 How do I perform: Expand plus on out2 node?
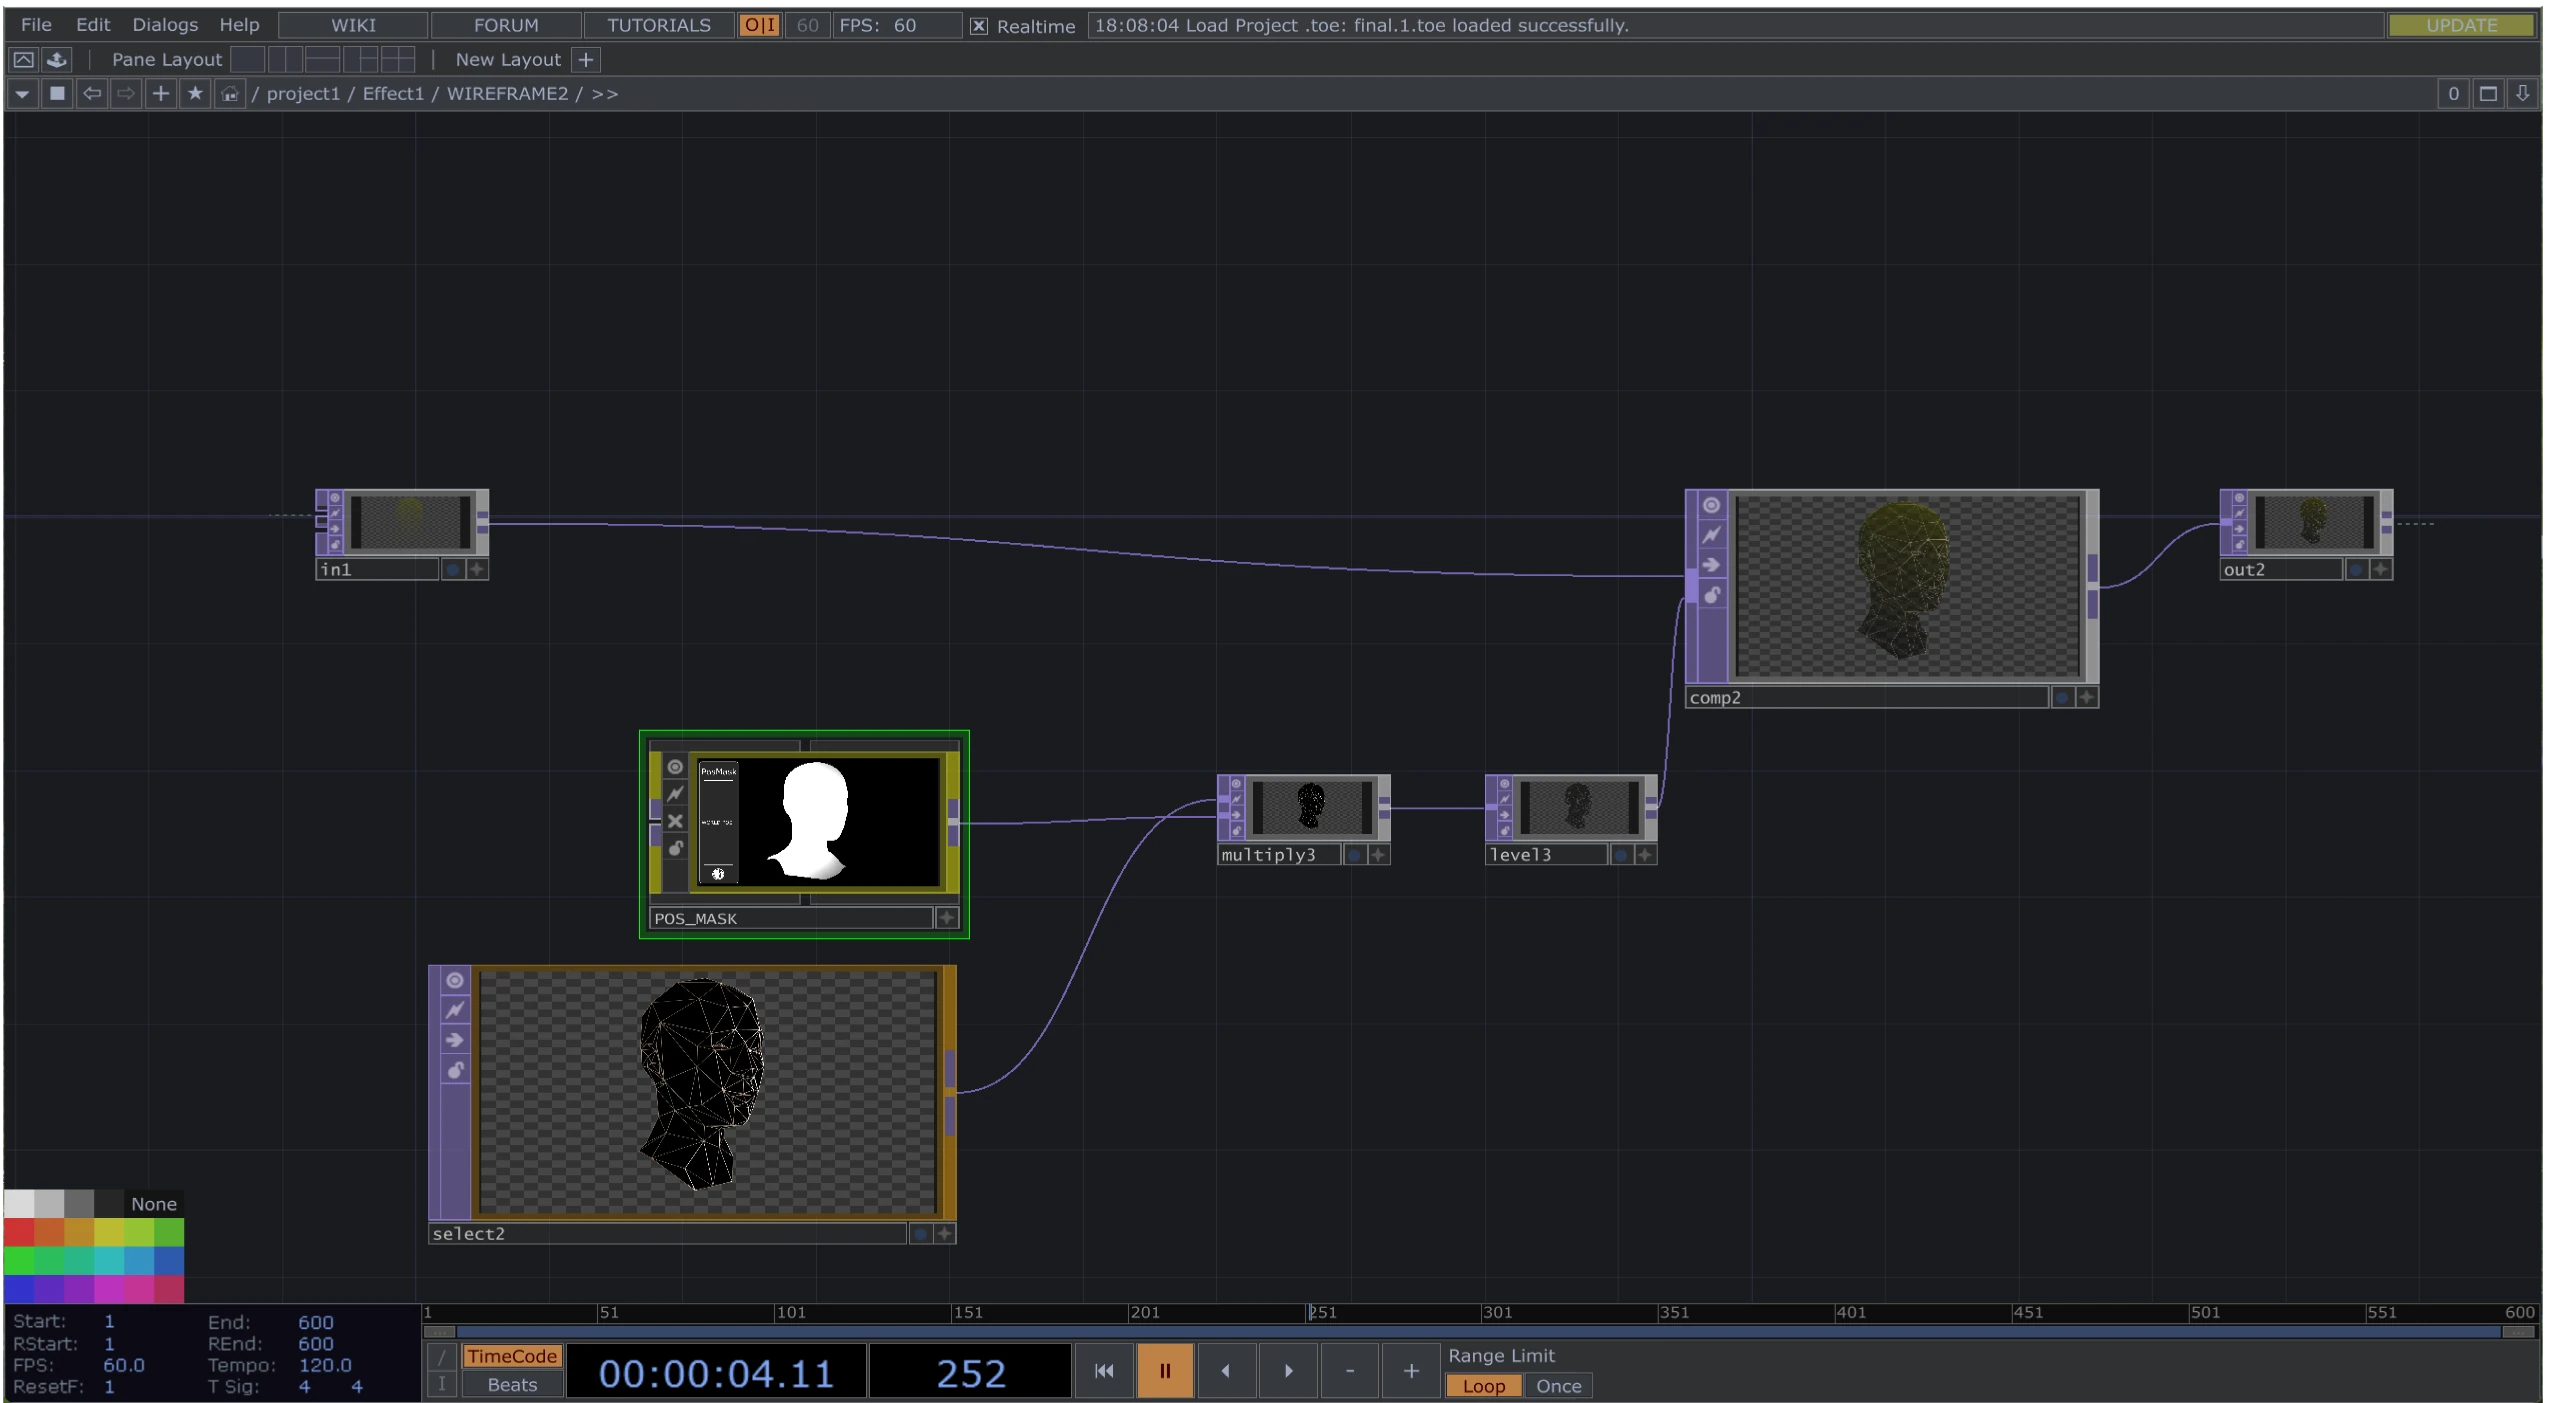[2380, 570]
